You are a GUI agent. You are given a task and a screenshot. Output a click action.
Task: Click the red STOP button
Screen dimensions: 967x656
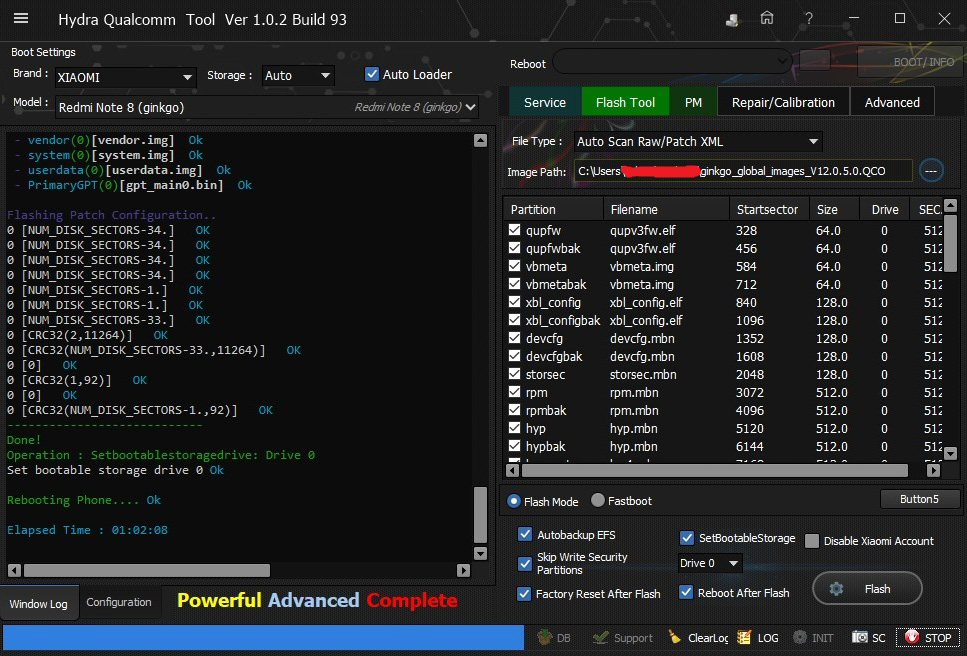[928, 638]
